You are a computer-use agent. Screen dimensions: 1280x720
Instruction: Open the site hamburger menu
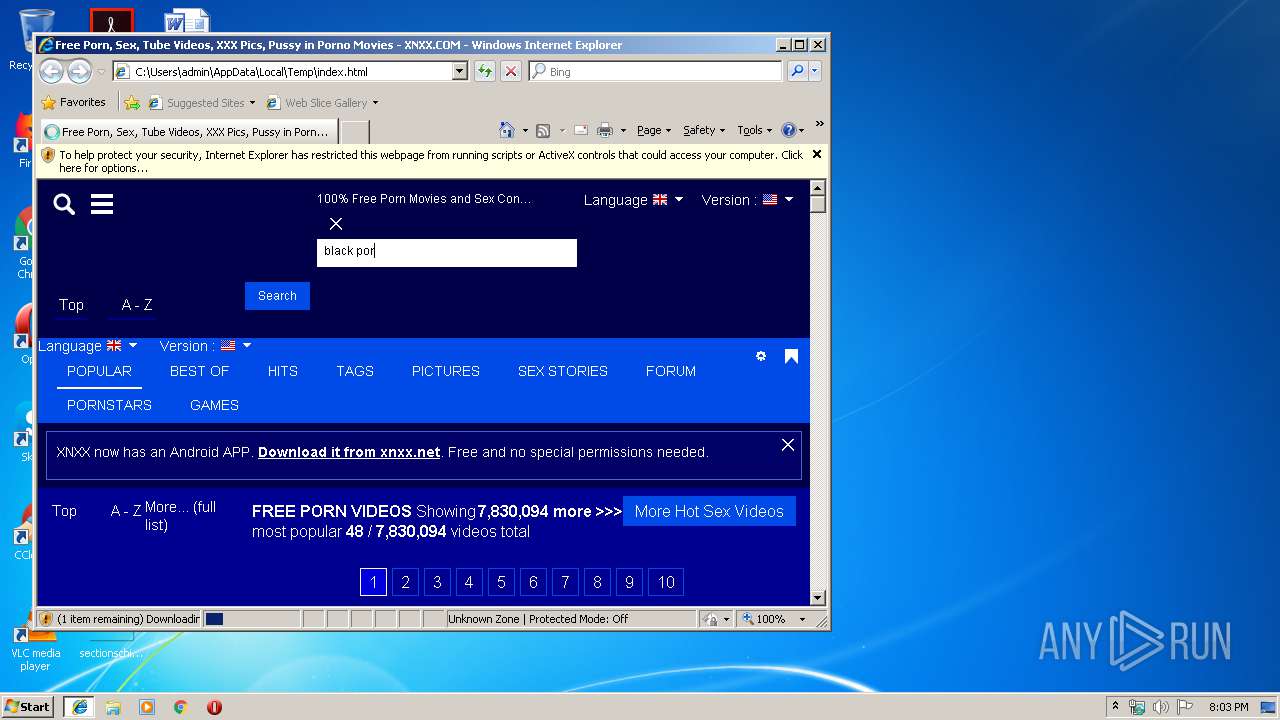(102, 204)
